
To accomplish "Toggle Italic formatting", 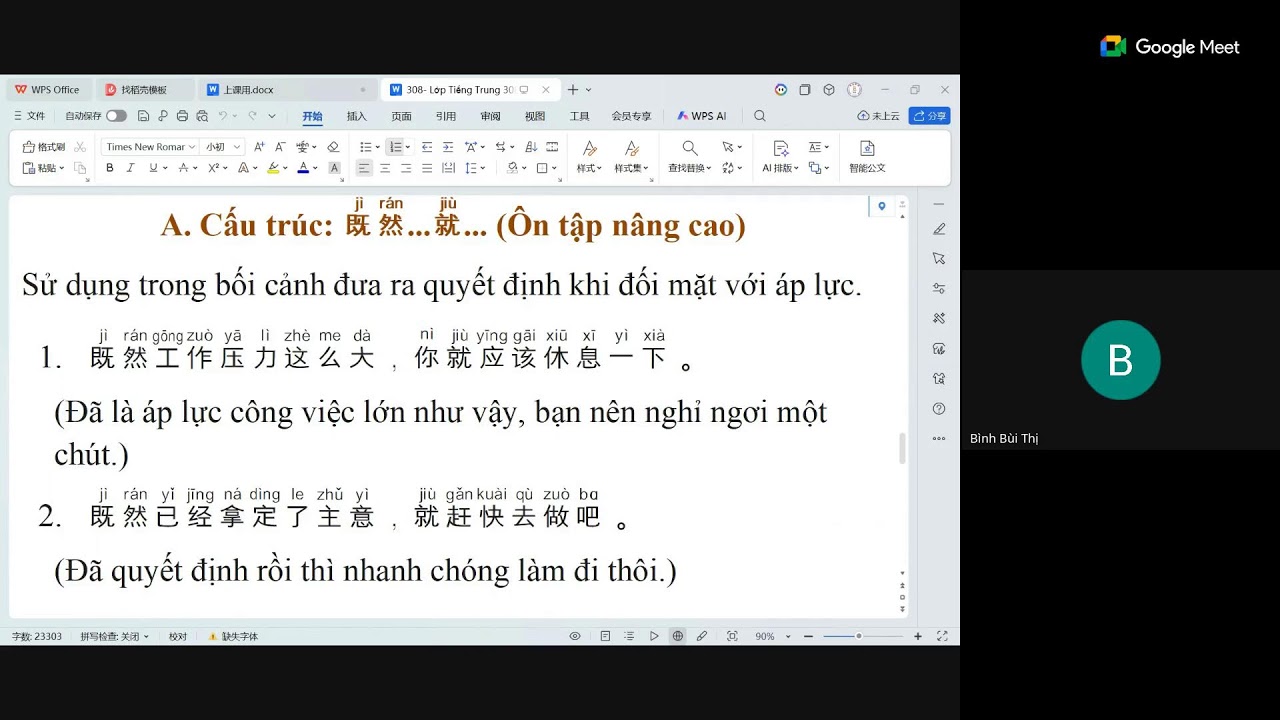I will [130, 168].
